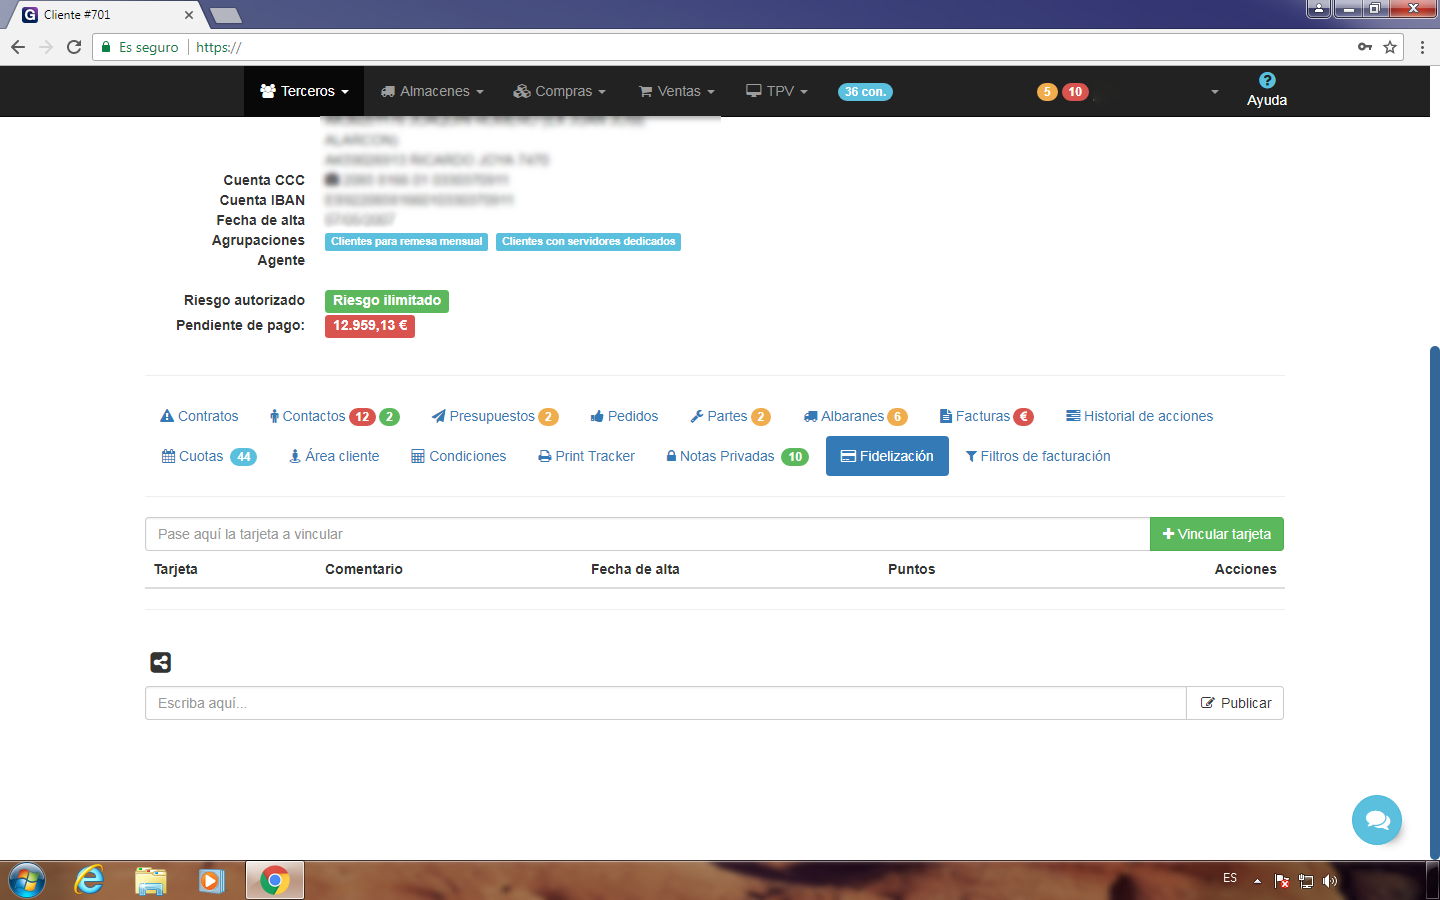Click the page vertical scrollbar
Screen dimensions: 1440x900
[1434, 600]
